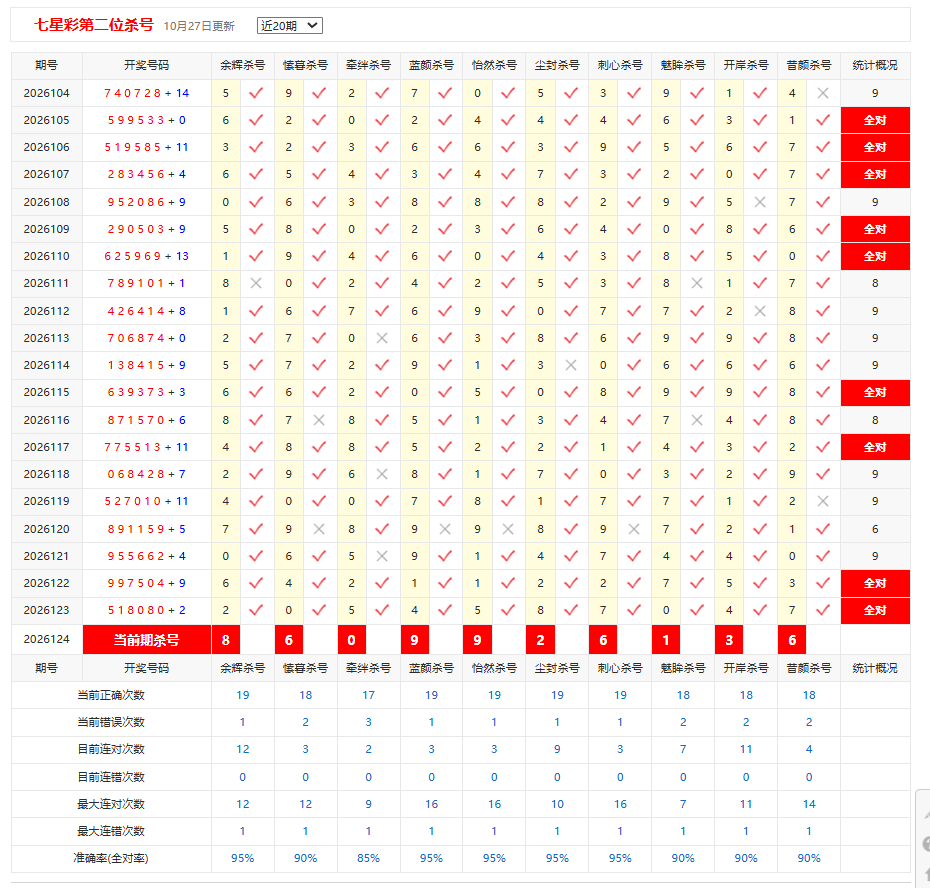Click the 开岸 column check mark in row 2026122
The height and width of the screenshot is (888, 930).
[x=760, y=583]
